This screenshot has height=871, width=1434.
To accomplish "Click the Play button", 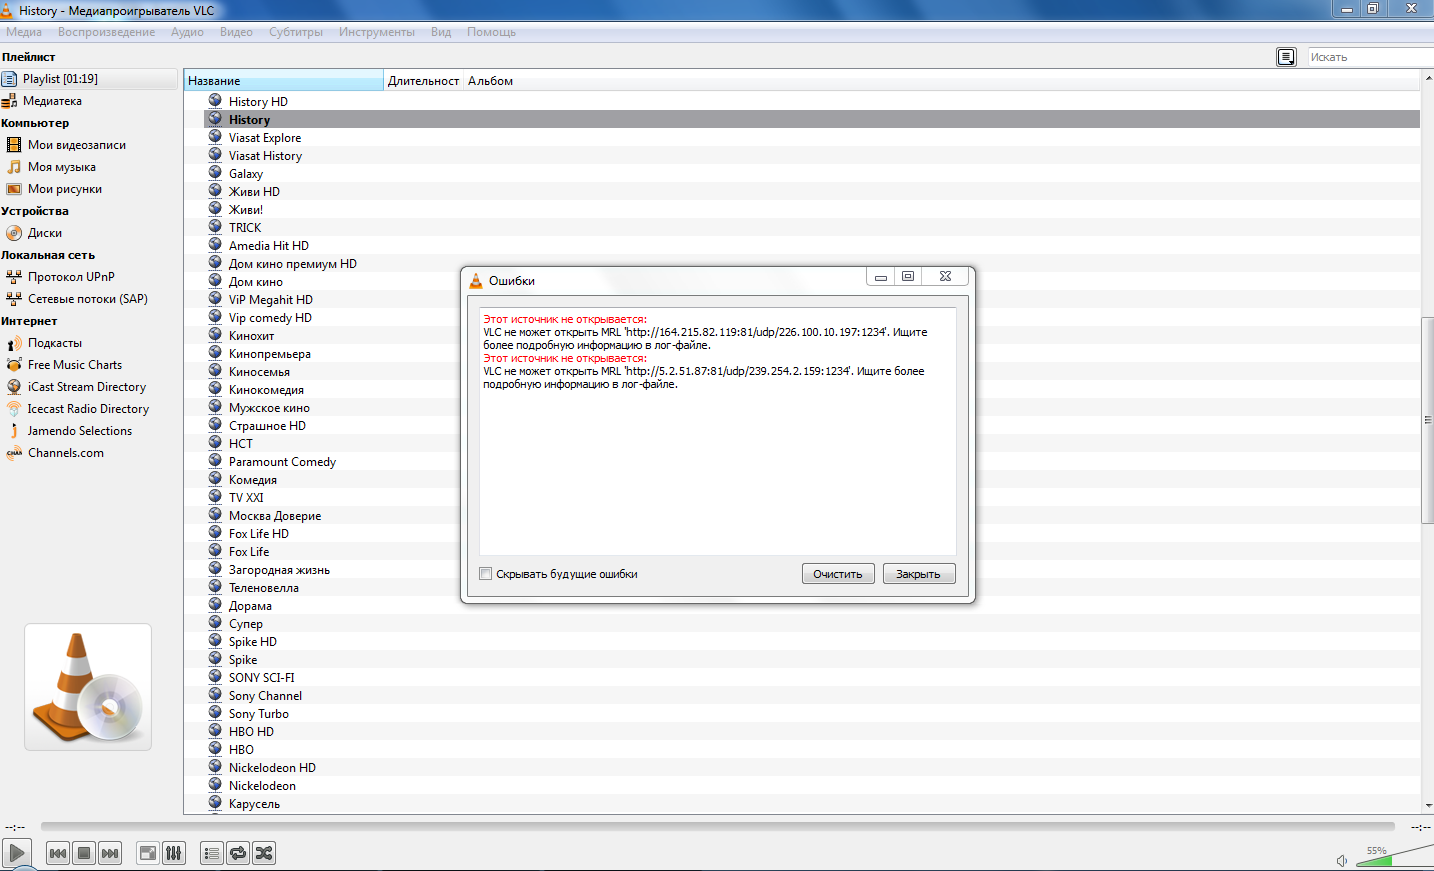I will pos(17,853).
